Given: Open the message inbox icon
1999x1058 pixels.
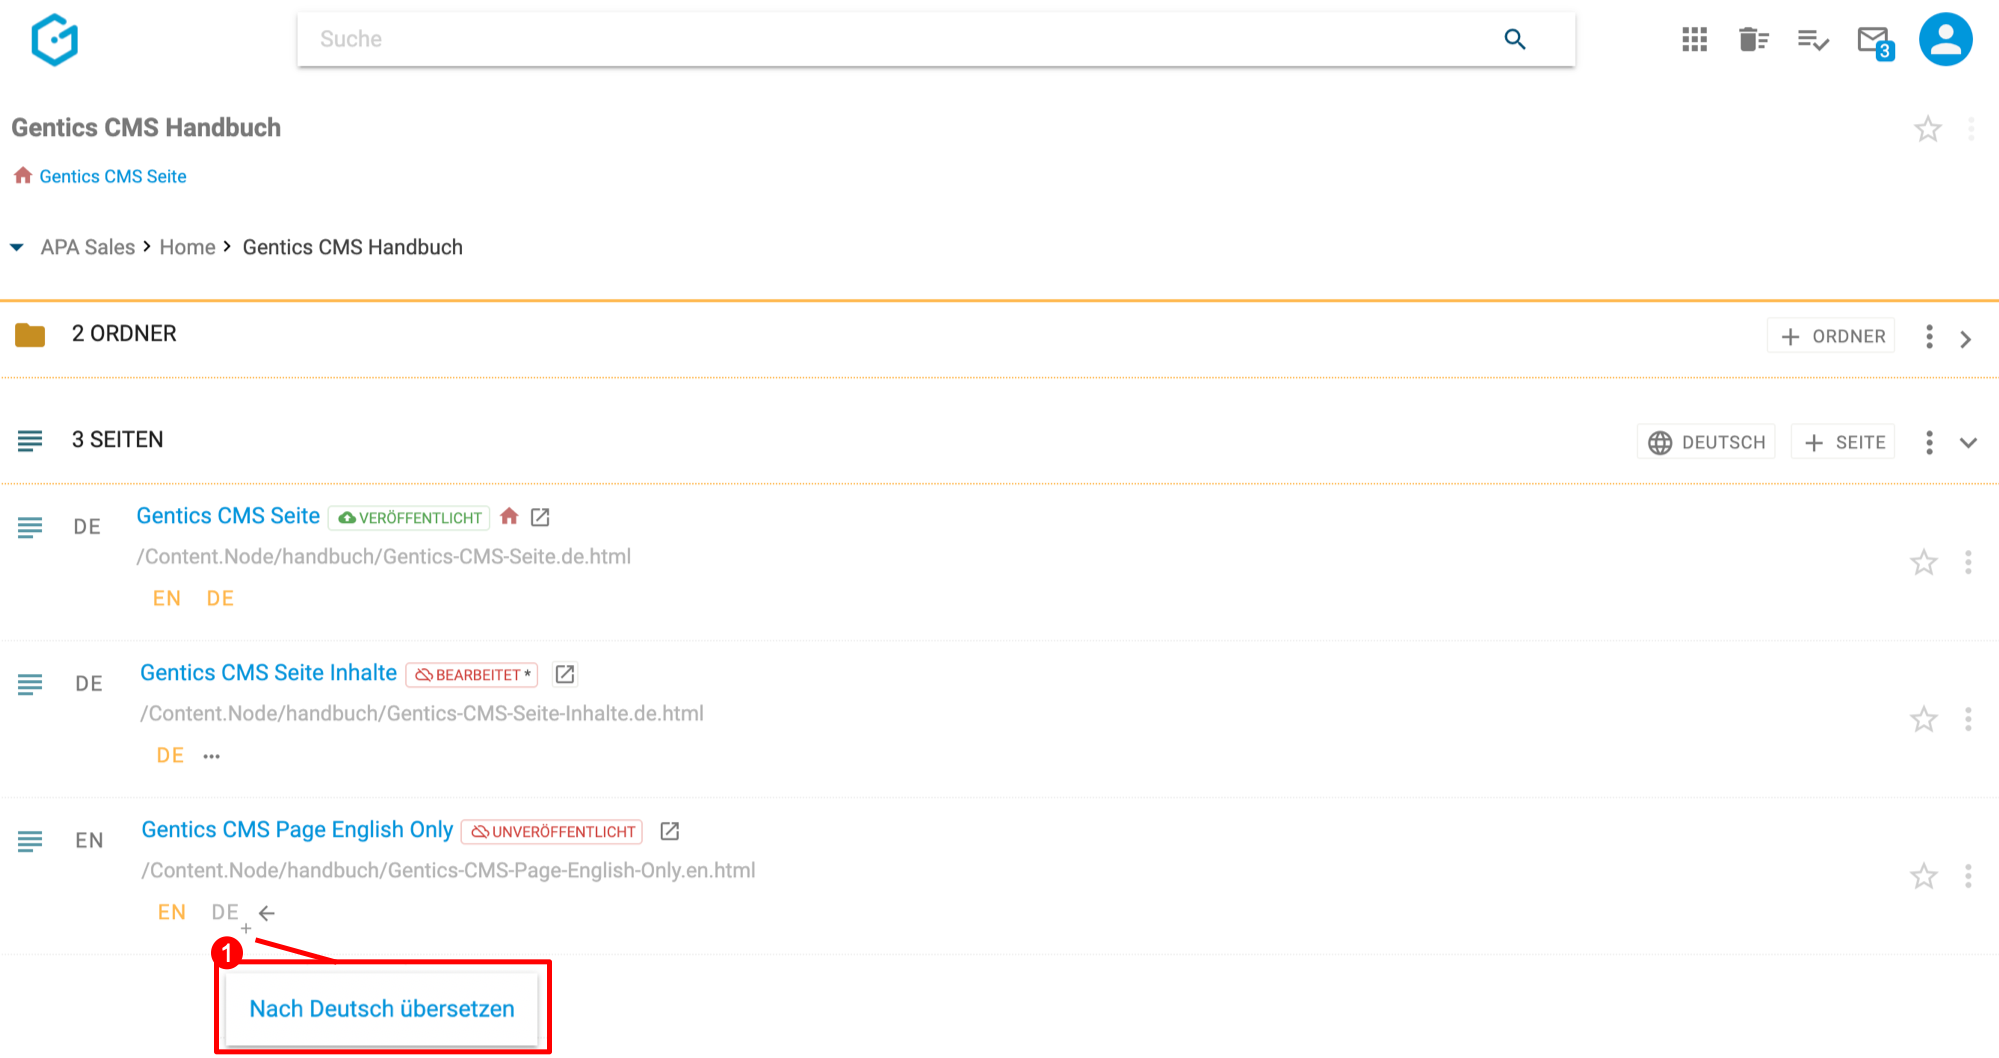Looking at the screenshot, I should click(x=1875, y=41).
